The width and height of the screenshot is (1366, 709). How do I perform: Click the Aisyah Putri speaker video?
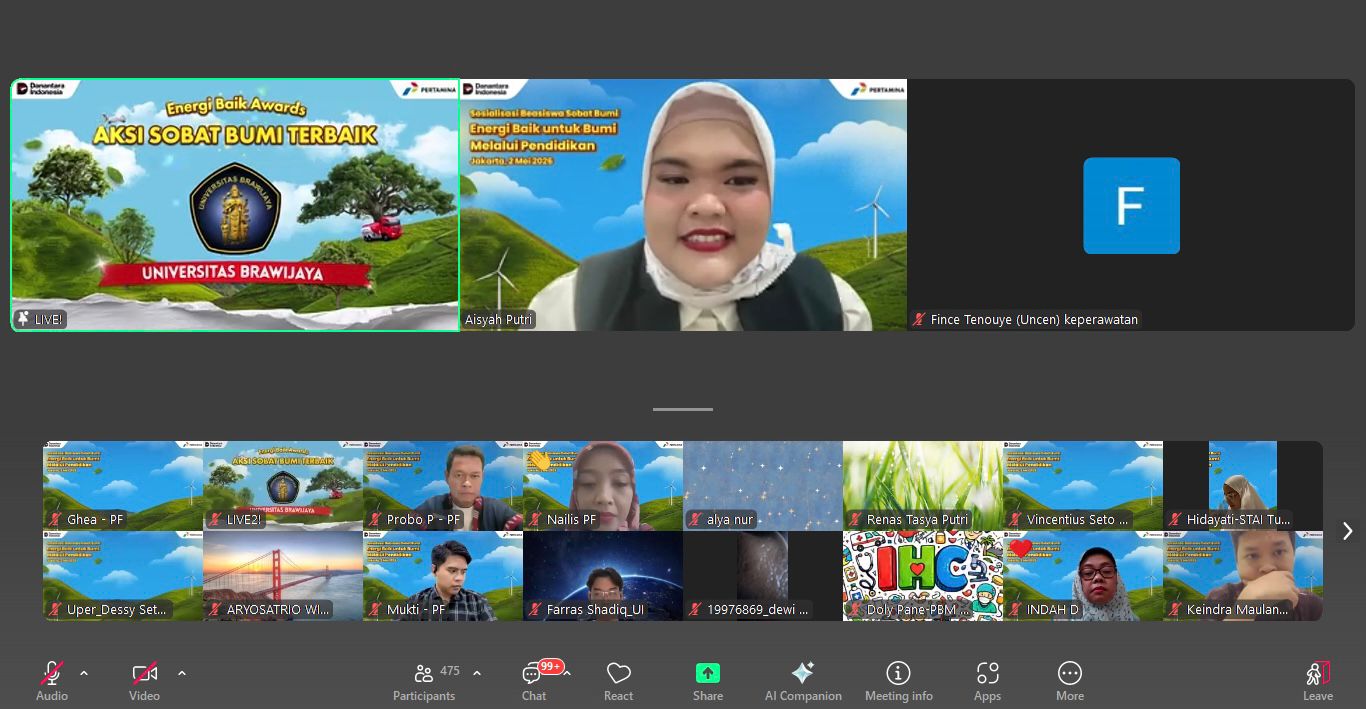pos(683,205)
